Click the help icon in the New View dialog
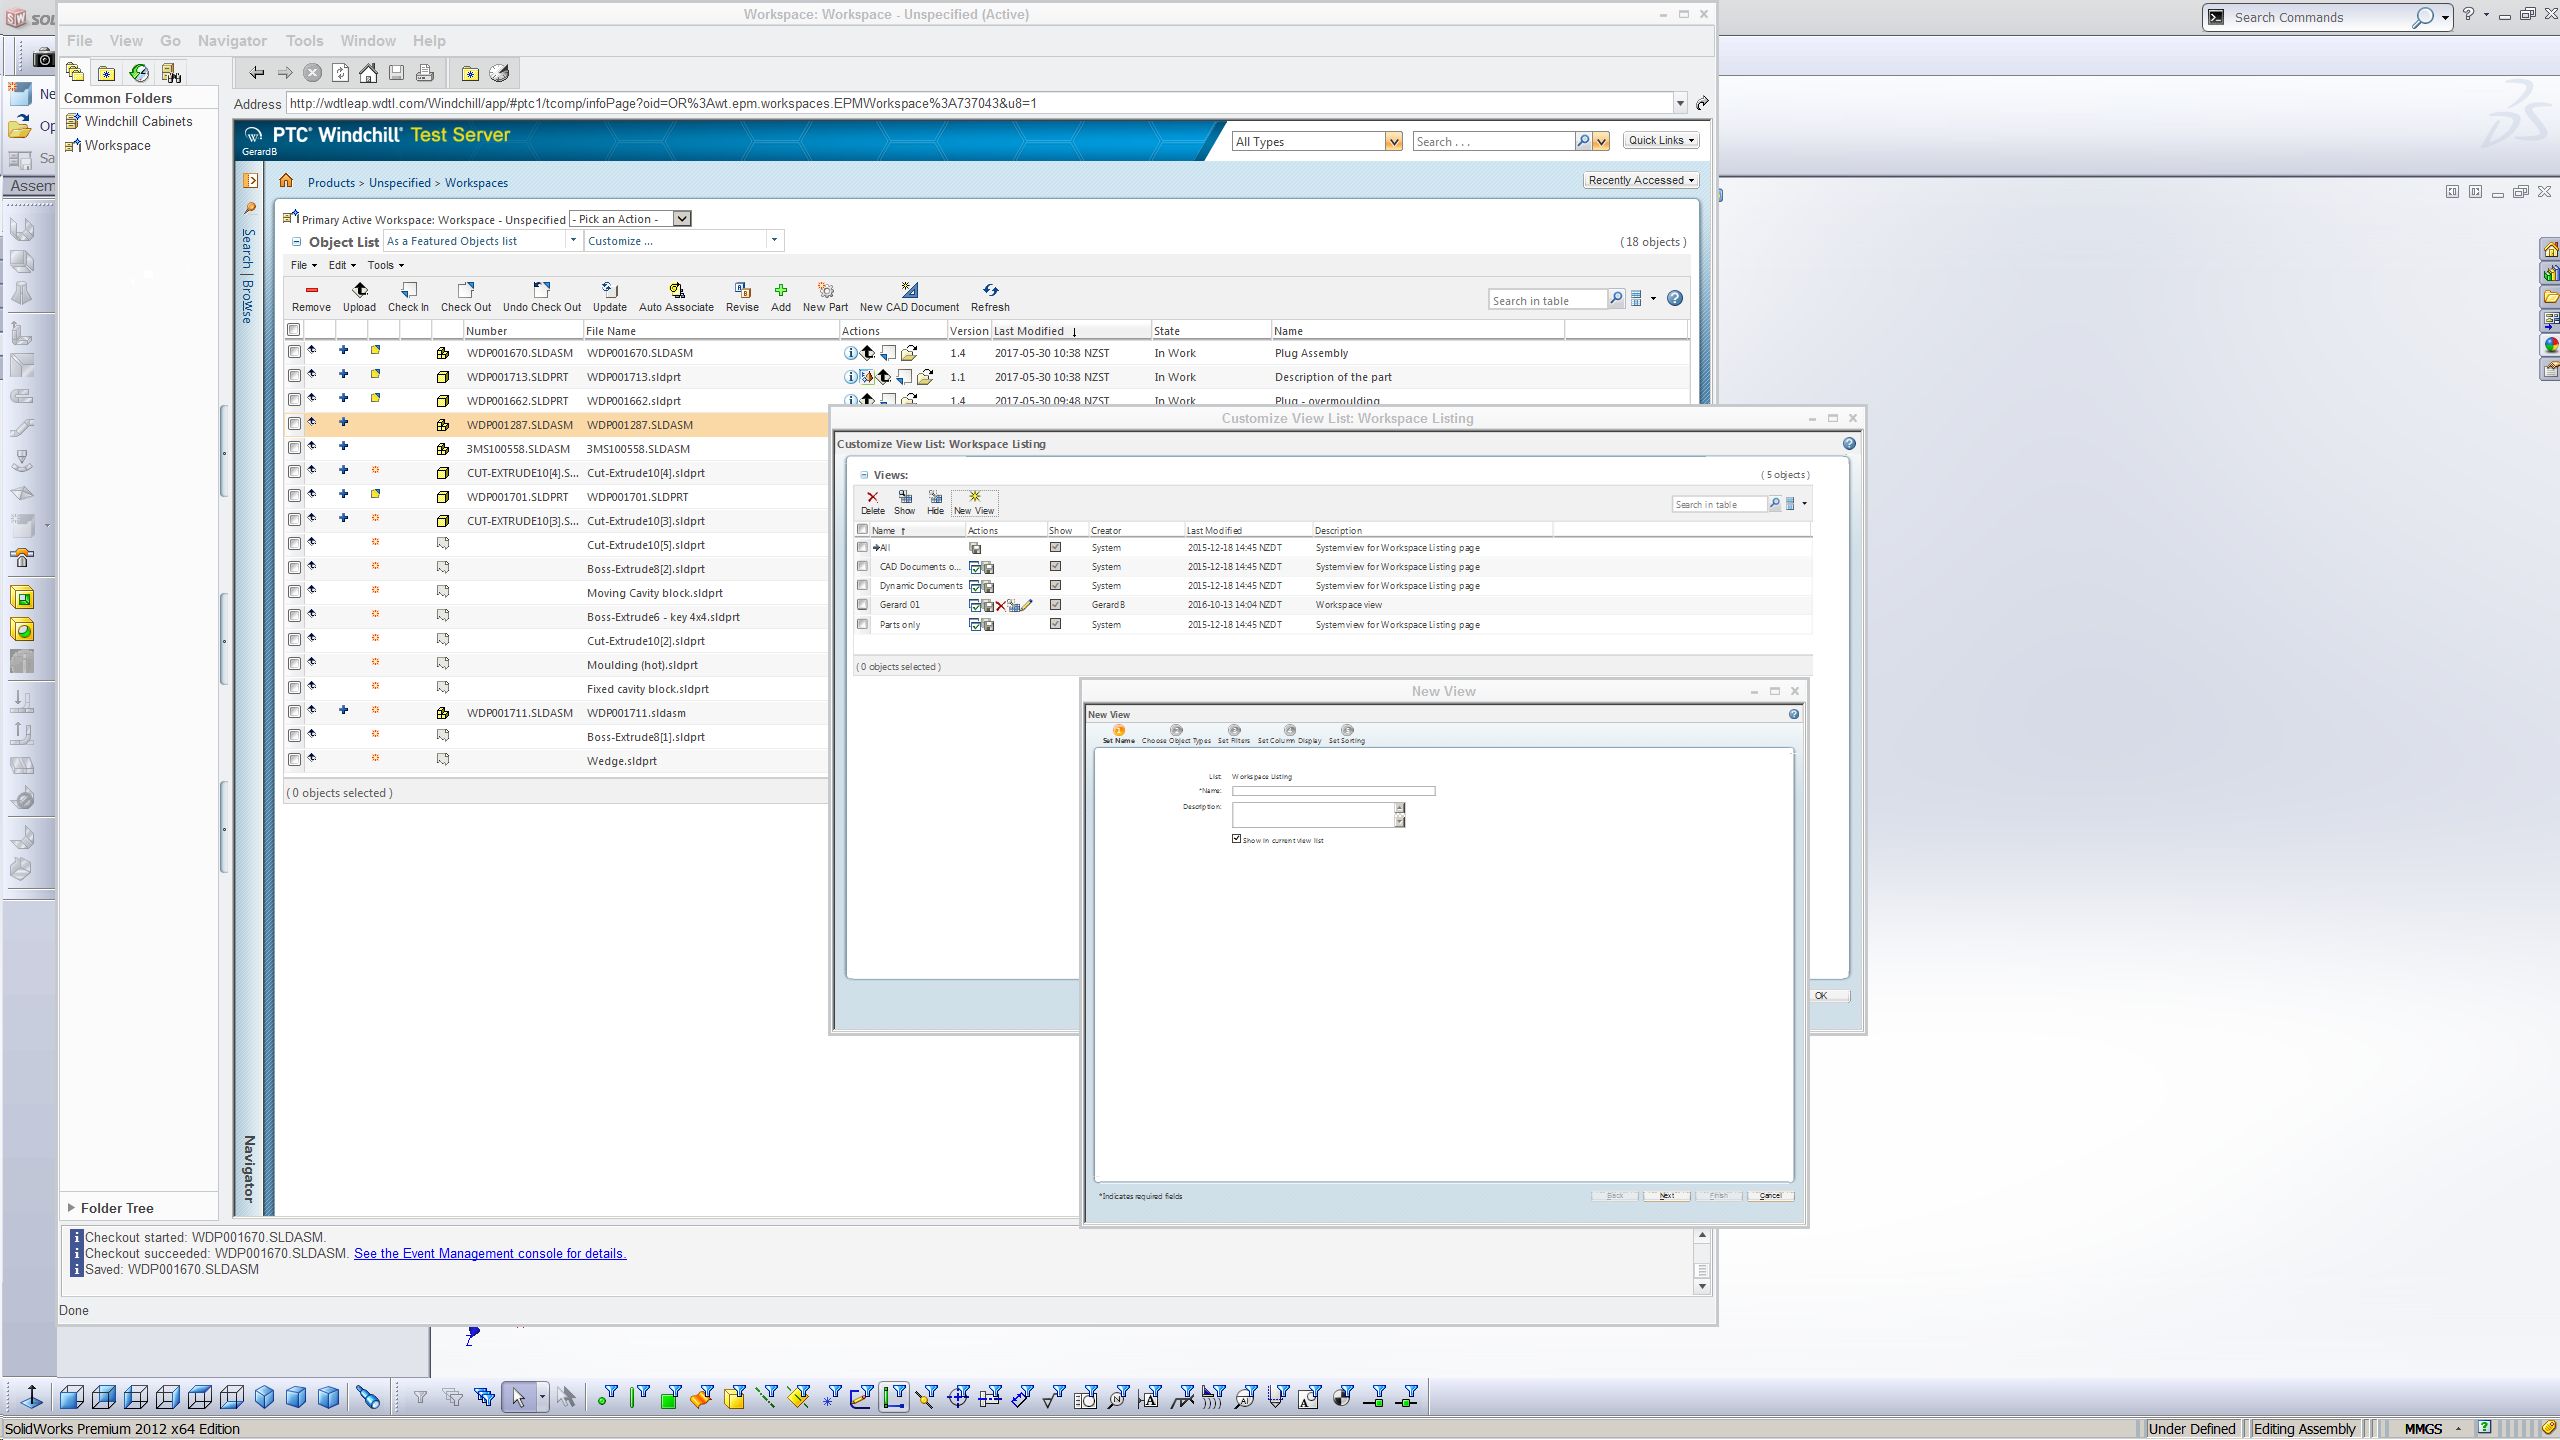This screenshot has width=2560, height=1440. tap(1793, 714)
